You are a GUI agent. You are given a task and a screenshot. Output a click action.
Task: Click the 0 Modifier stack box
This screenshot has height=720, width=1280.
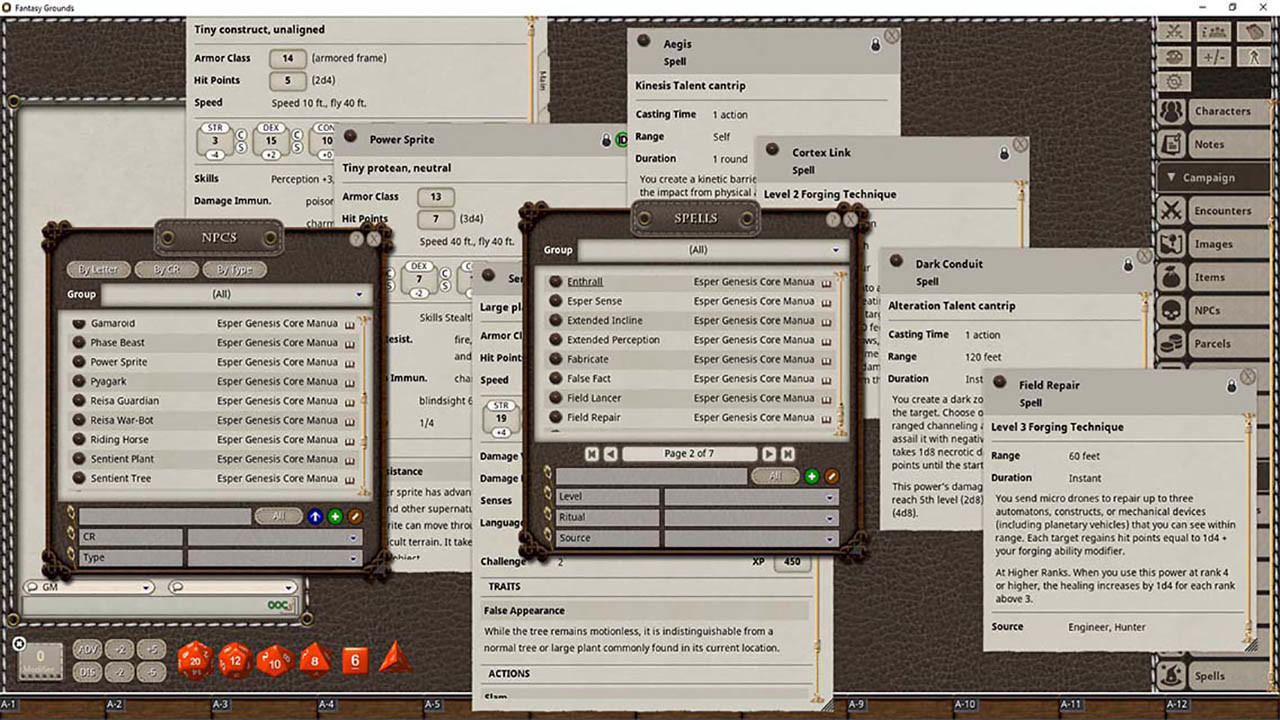tap(40, 655)
